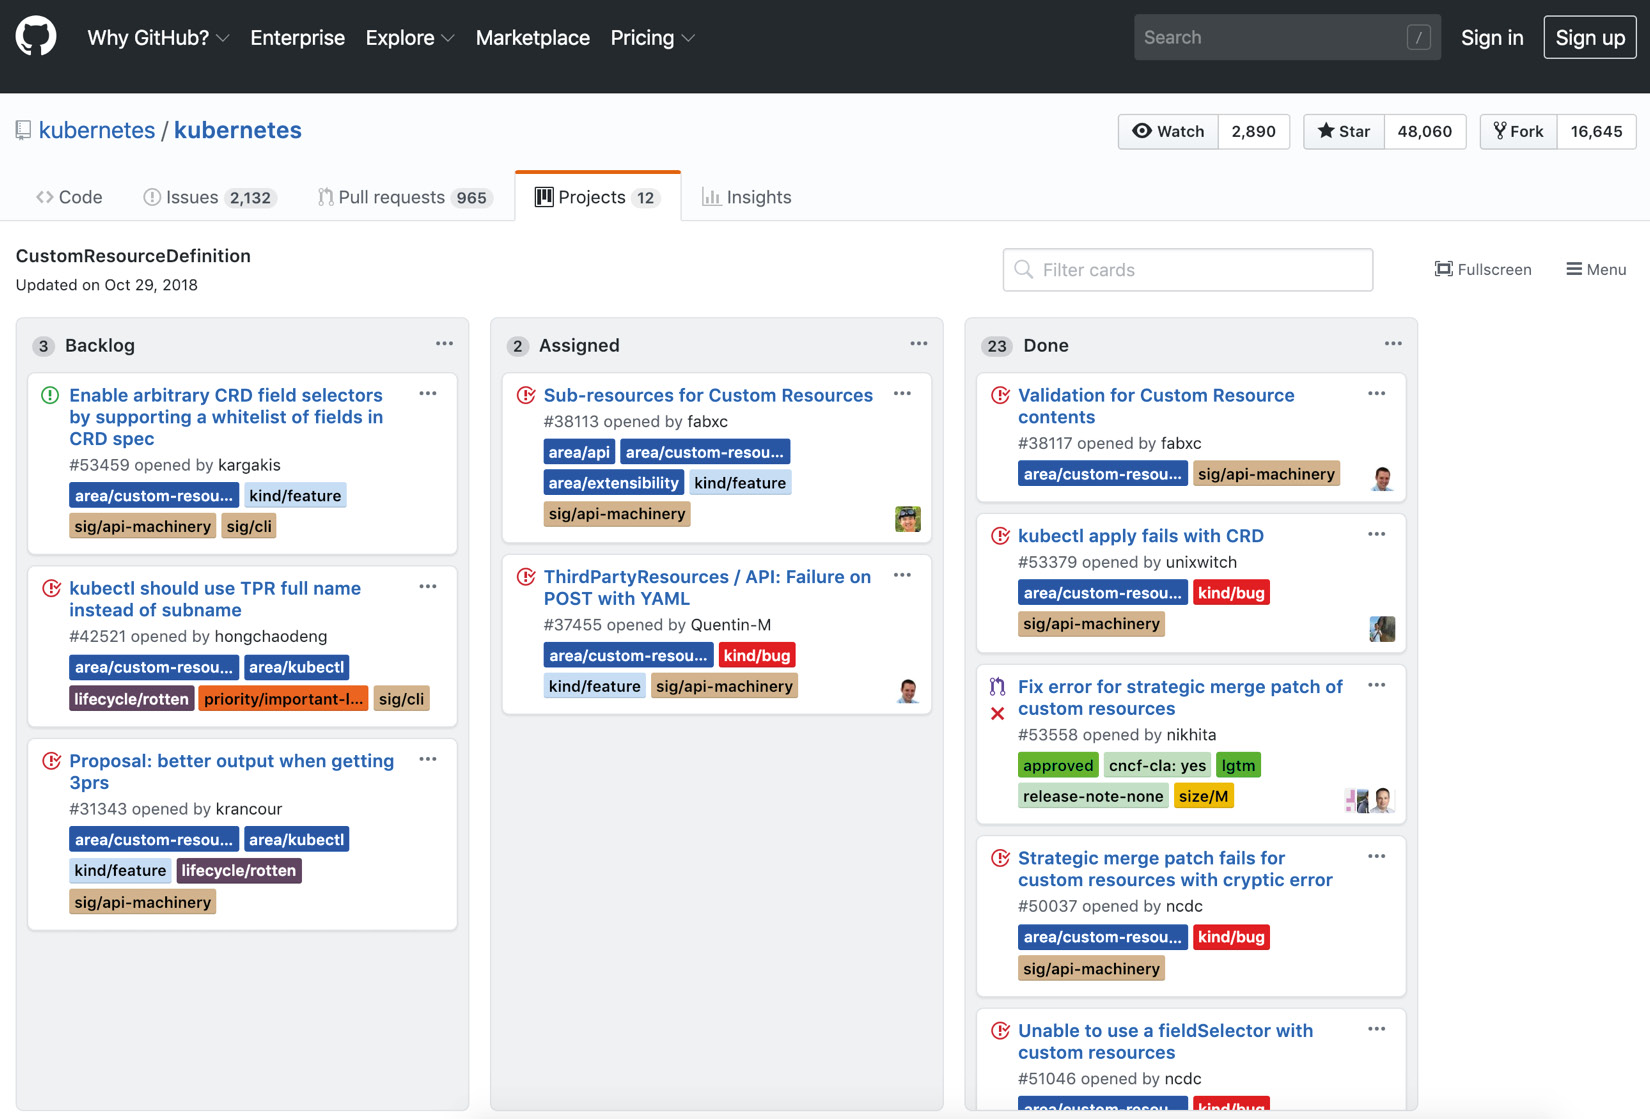This screenshot has width=1650, height=1119.
Task: Click the Fullscreen icon button
Action: pyautogui.click(x=1483, y=270)
